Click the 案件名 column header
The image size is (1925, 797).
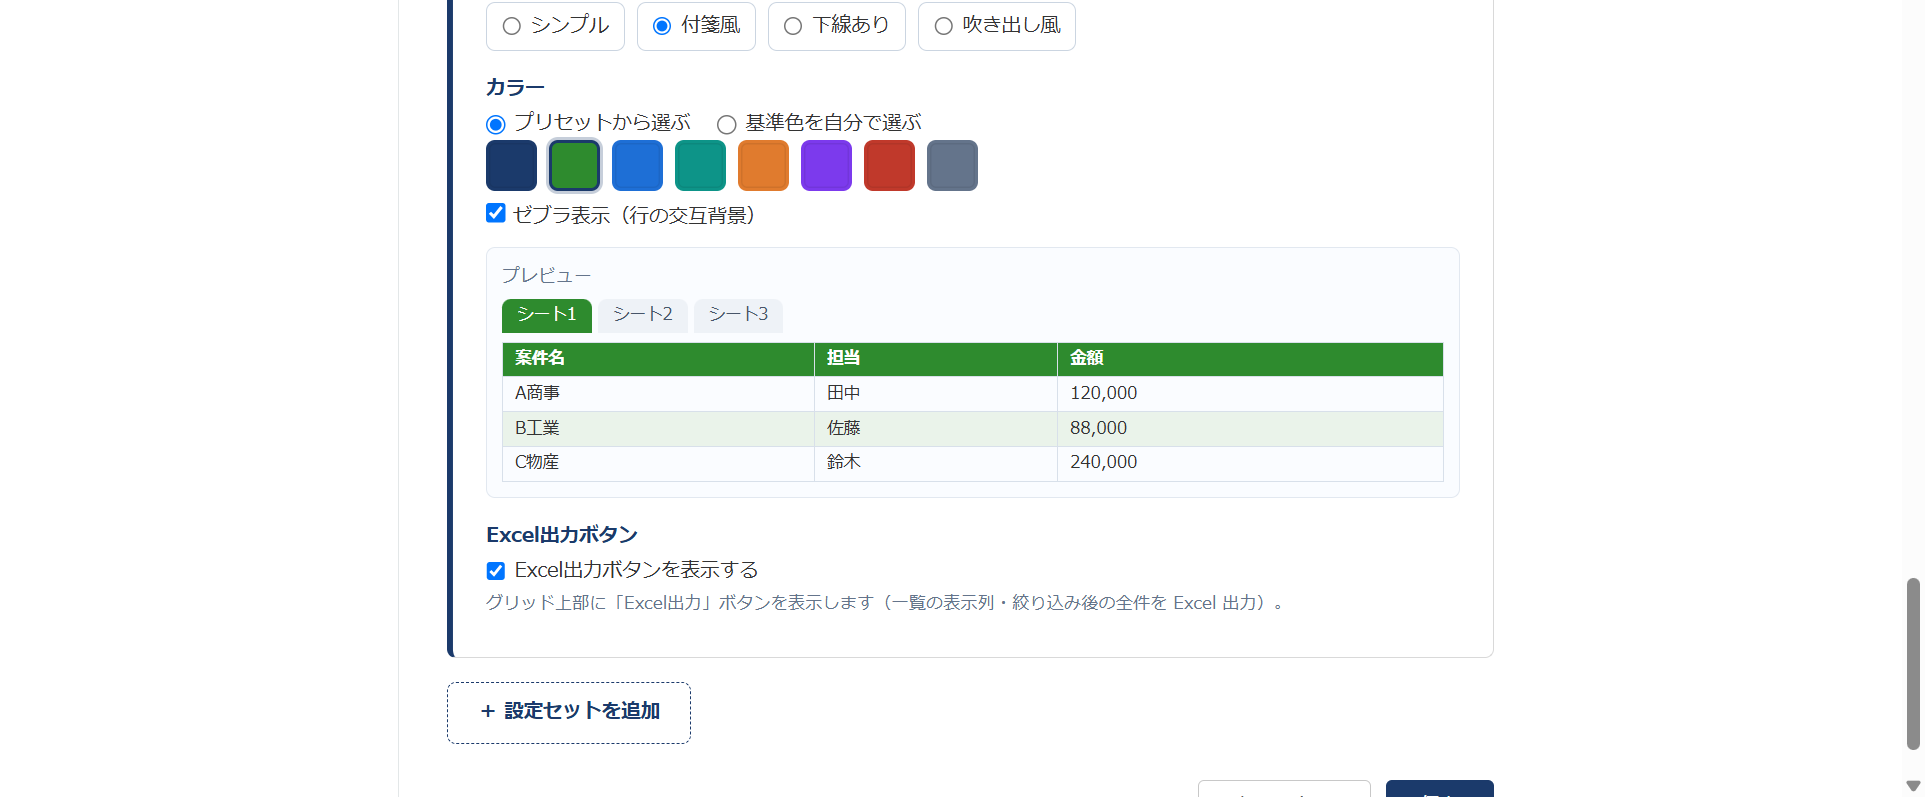pyautogui.click(x=658, y=359)
